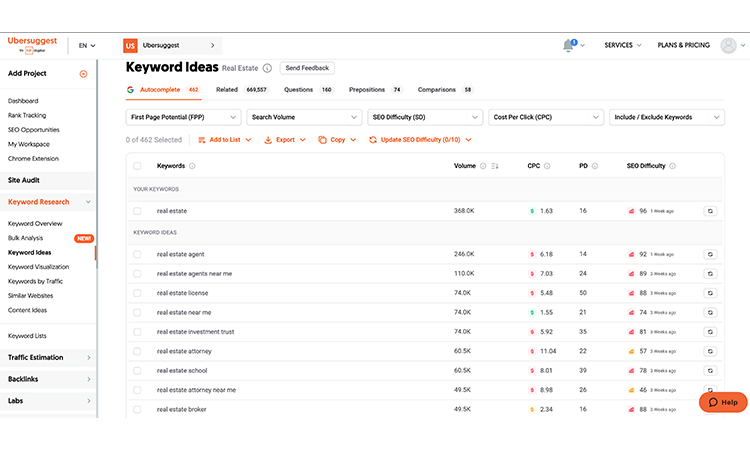Viewport: 750px width, 450px height.
Task: Open Rank Tracking in sidebar
Action: (x=27, y=115)
